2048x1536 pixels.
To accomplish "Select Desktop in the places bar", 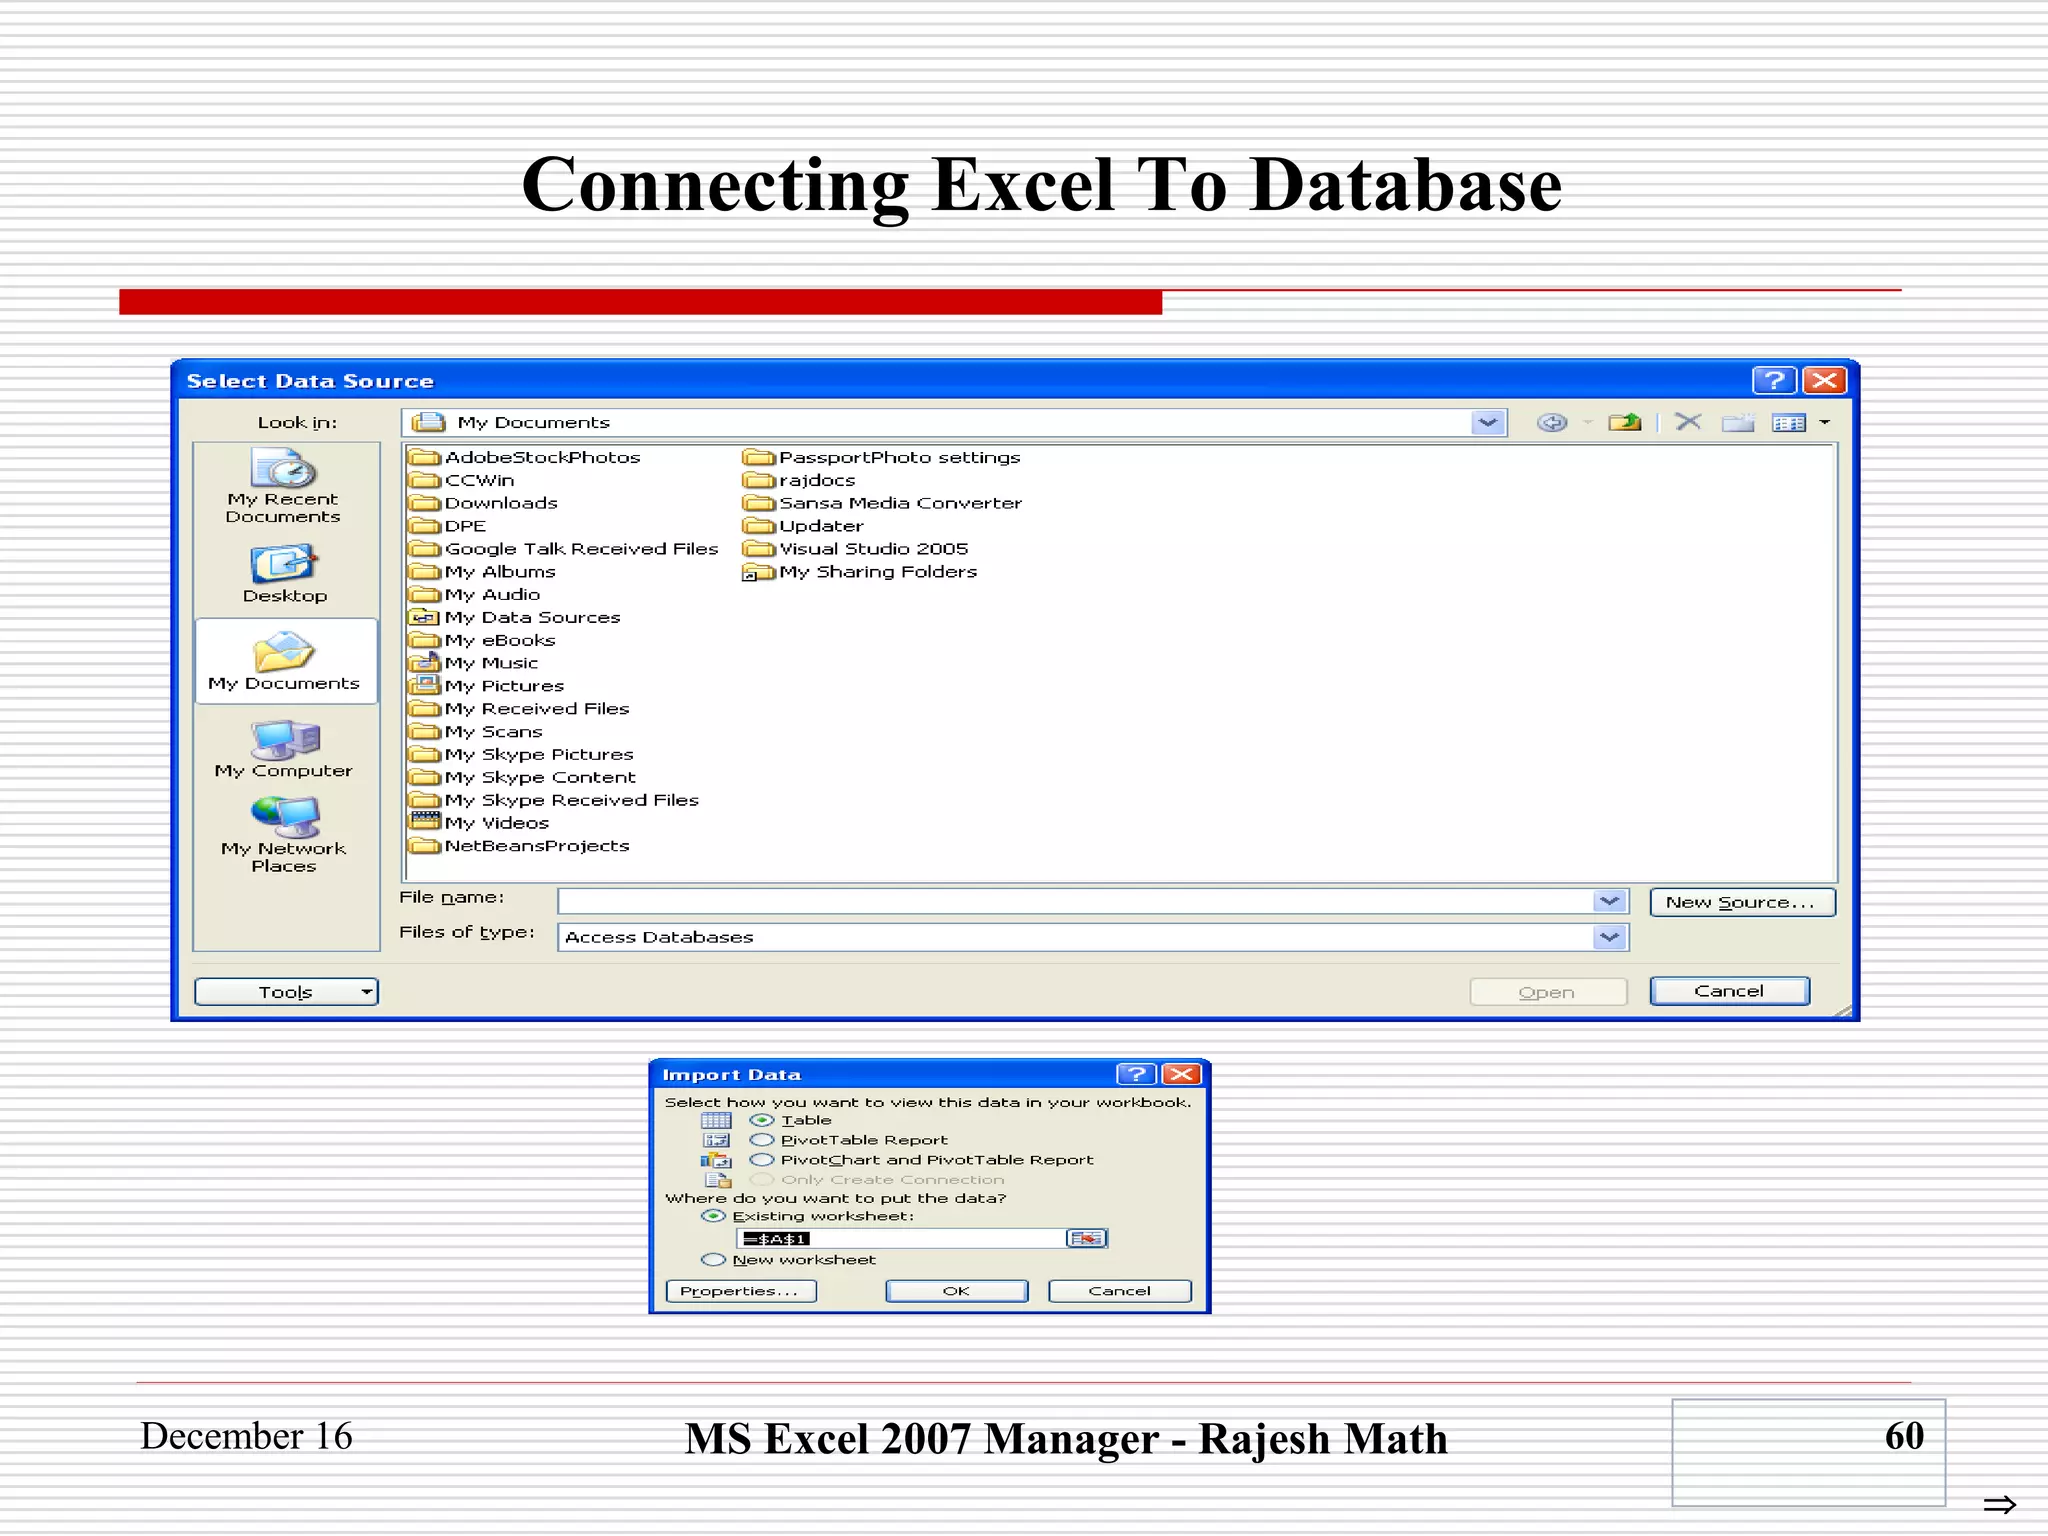I will tap(285, 574).
